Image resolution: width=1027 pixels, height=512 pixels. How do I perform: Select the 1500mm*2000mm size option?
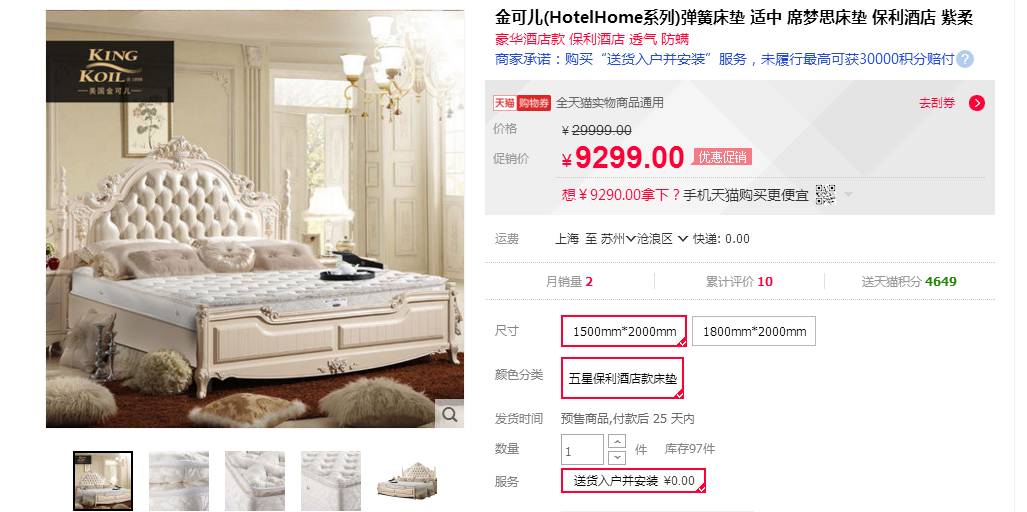[624, 331]
